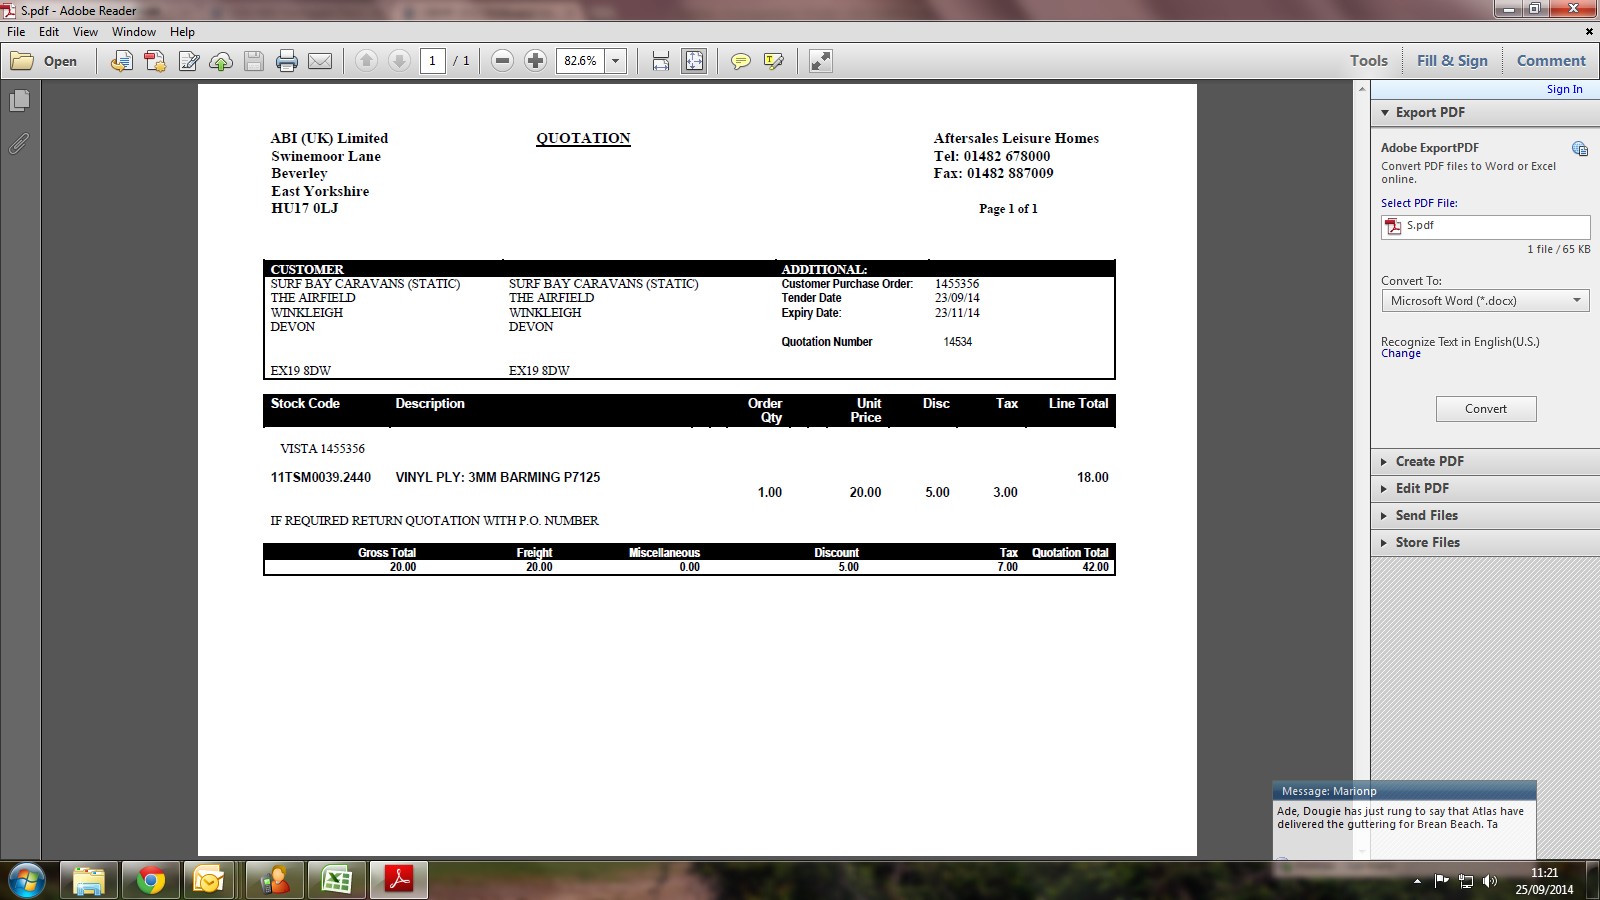Launch Google Chrome from the taskbar
The width and height of the screenshot is (1600, 900).
pyautogui.click(x=151, y=880)
